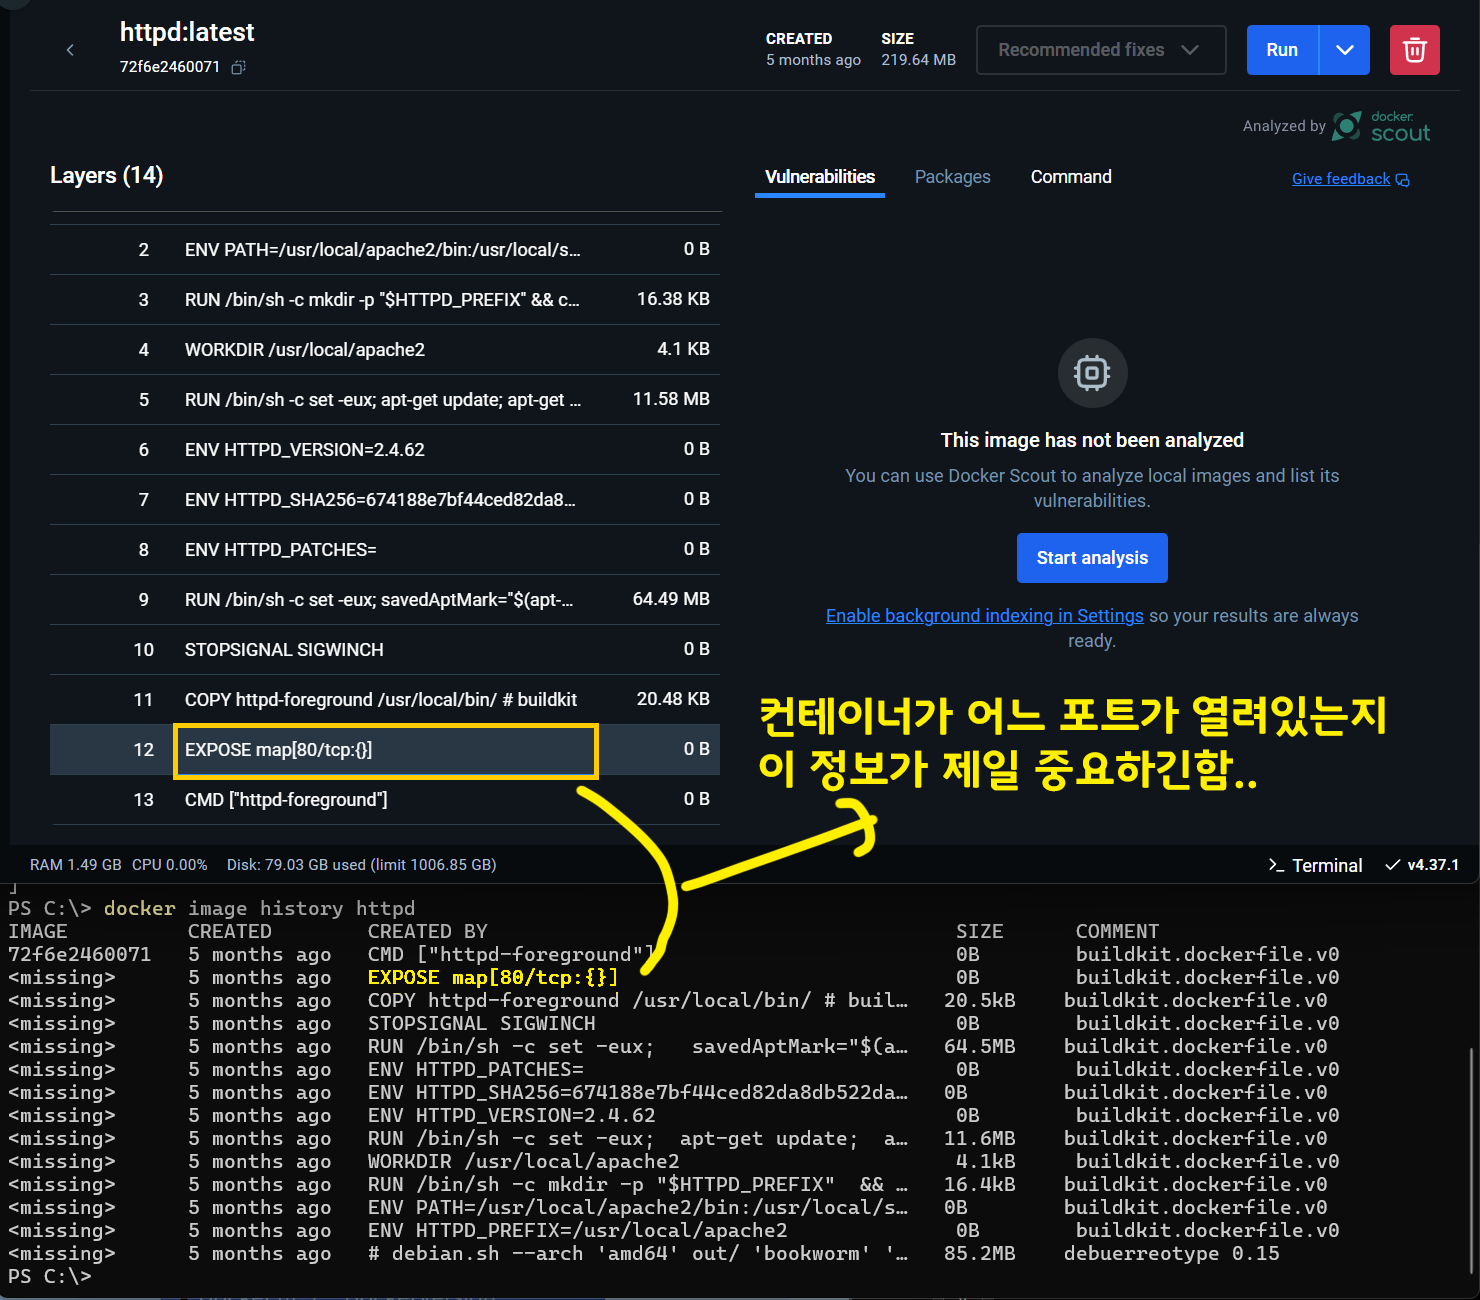
Task: Click the Layers (14) heading
Action: pyautogui.click(x=106, y=175)
